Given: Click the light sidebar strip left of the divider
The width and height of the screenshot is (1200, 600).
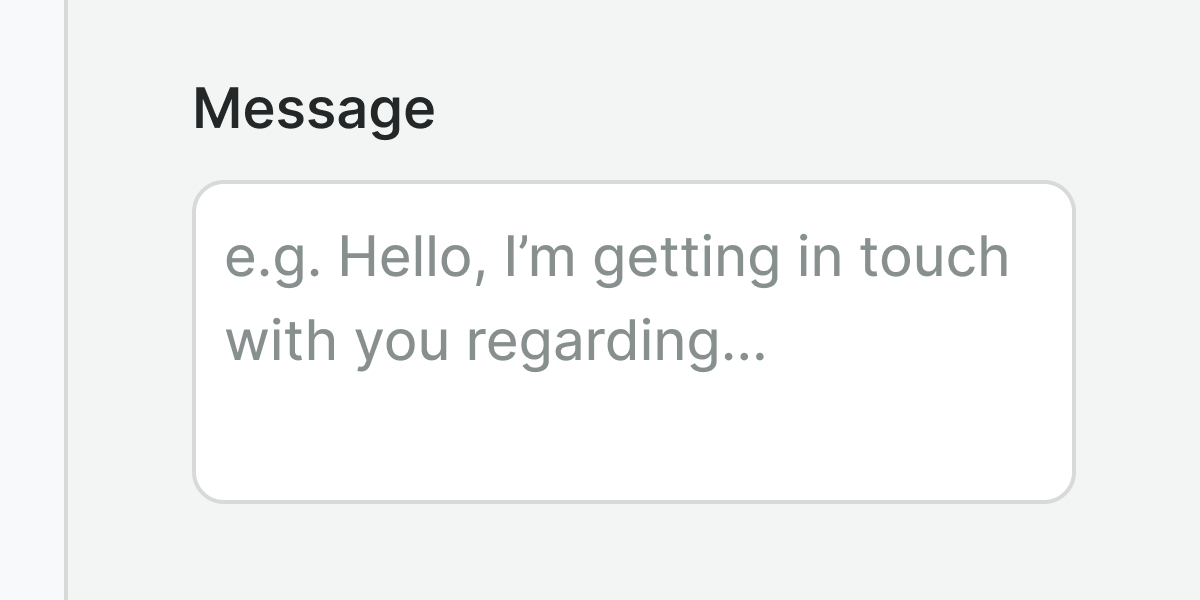Looking at the screenshot, I should pos(32,300).
